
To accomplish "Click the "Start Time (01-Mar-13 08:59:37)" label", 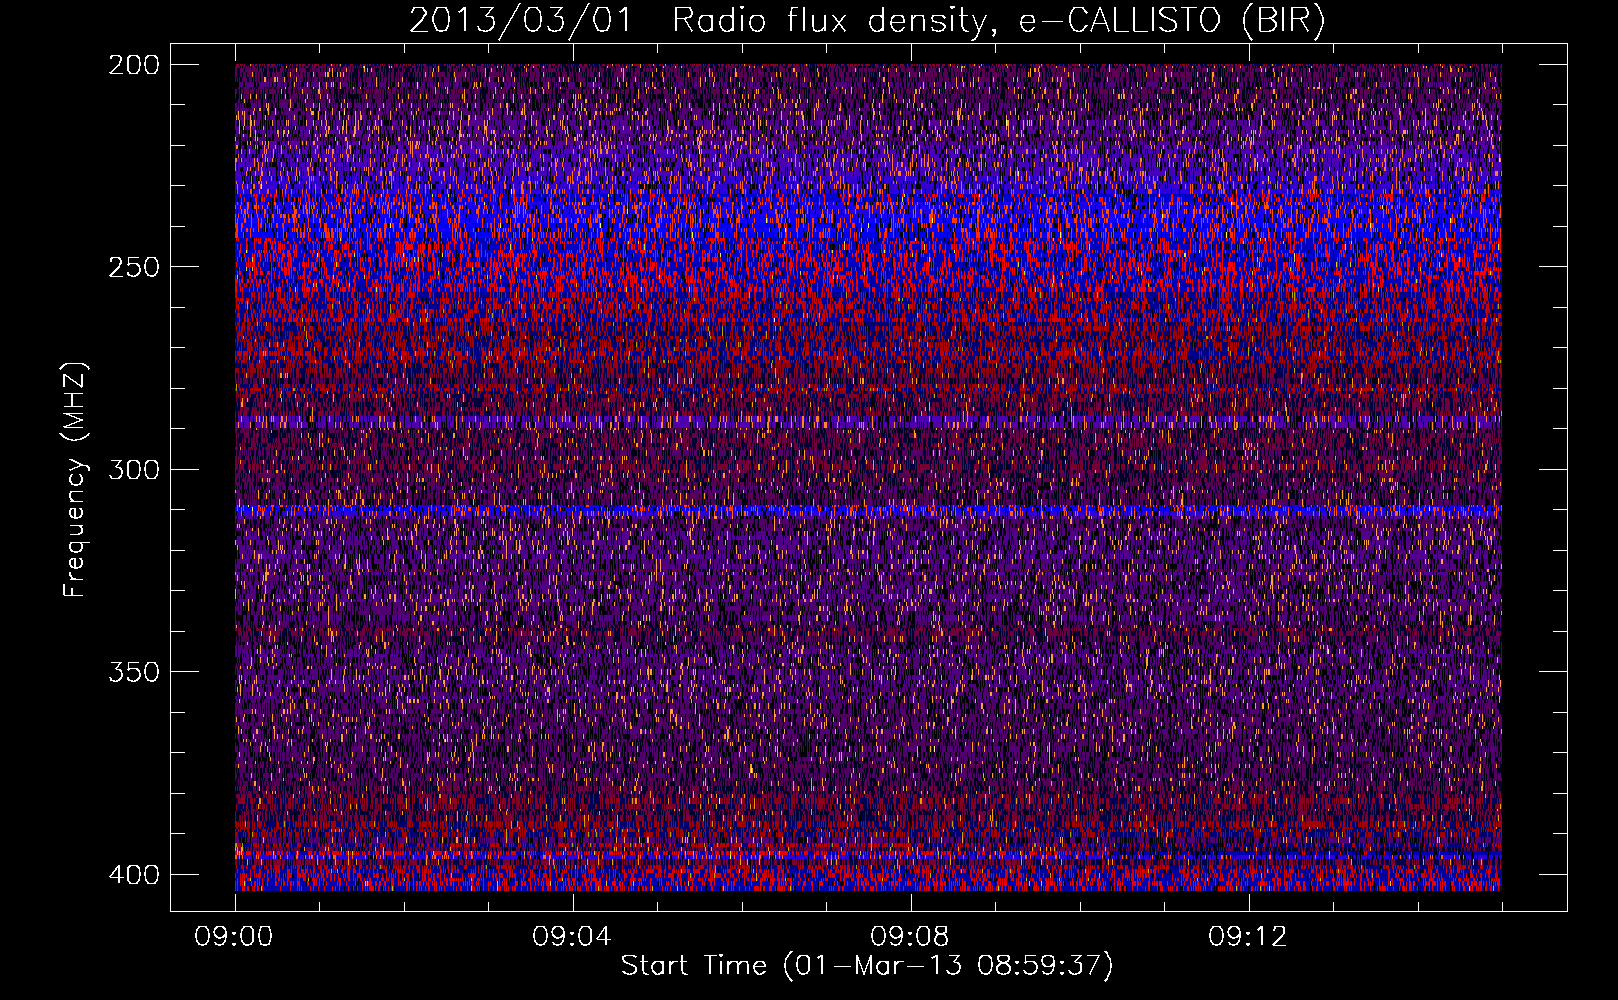I will pyautogui.click(x=867, y=966).
